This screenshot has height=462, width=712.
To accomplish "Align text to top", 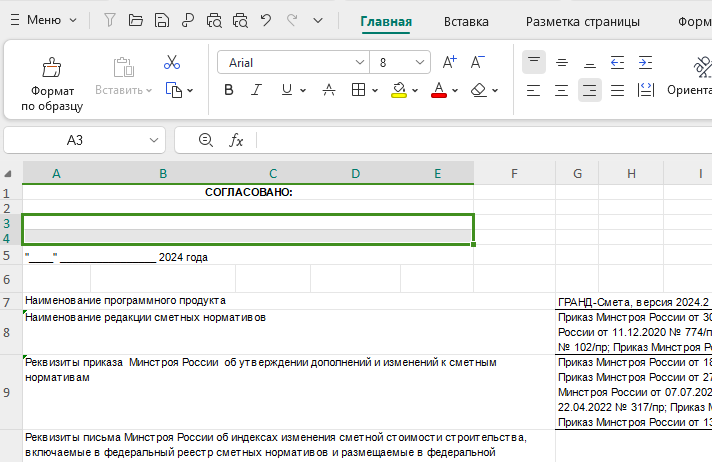I will (534, 62).
